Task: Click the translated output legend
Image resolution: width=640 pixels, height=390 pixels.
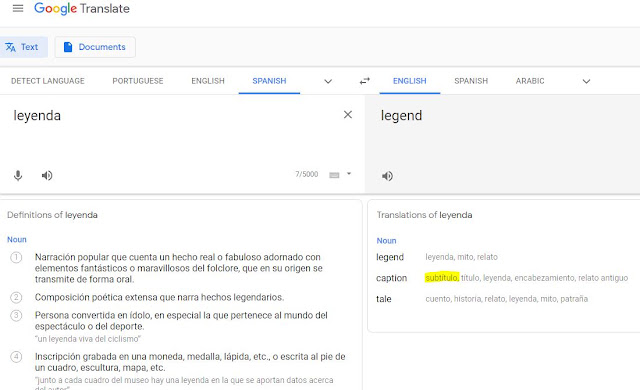Action: [401, 115]
